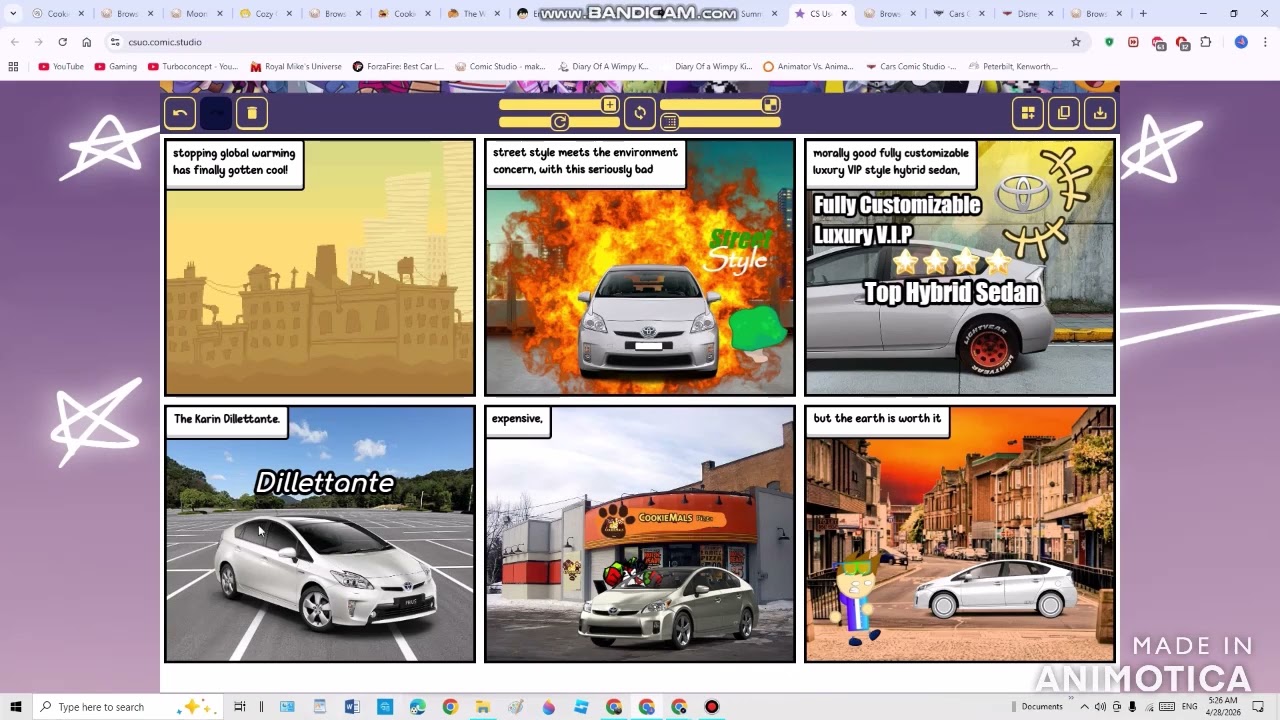Screen dimensions: 1280x720
Task: Click the Bandicam red record icon in taskbar
Action: (712, 707)
